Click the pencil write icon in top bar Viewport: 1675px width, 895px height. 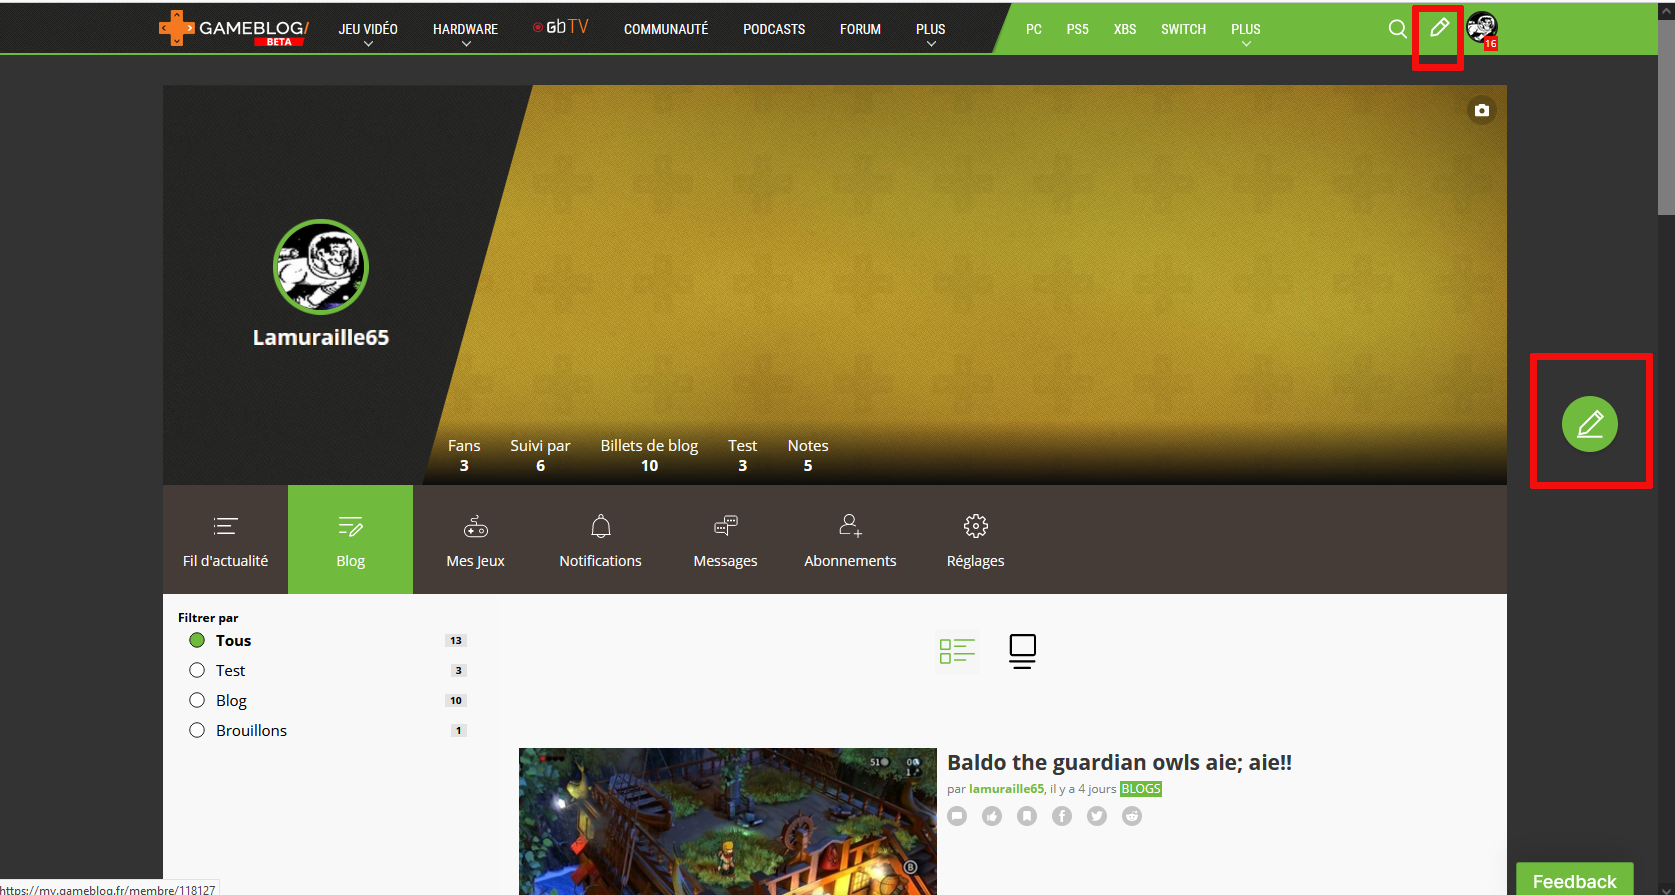pyautogui.click(x=1439, y=28)
